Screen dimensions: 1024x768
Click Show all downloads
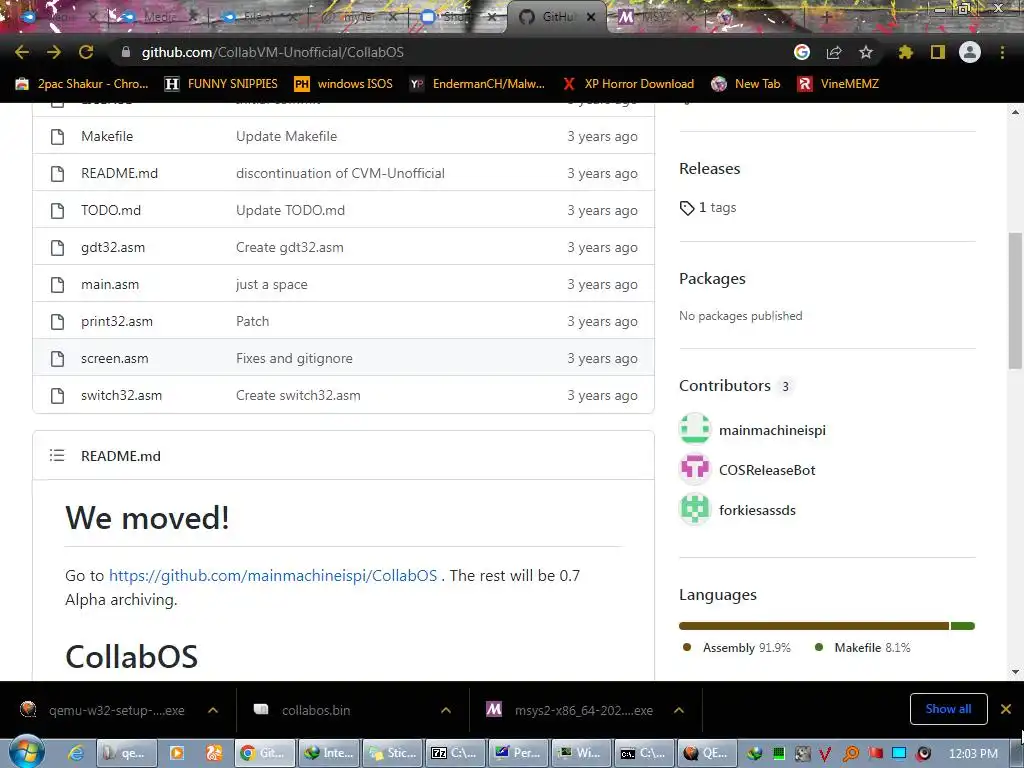948,709
